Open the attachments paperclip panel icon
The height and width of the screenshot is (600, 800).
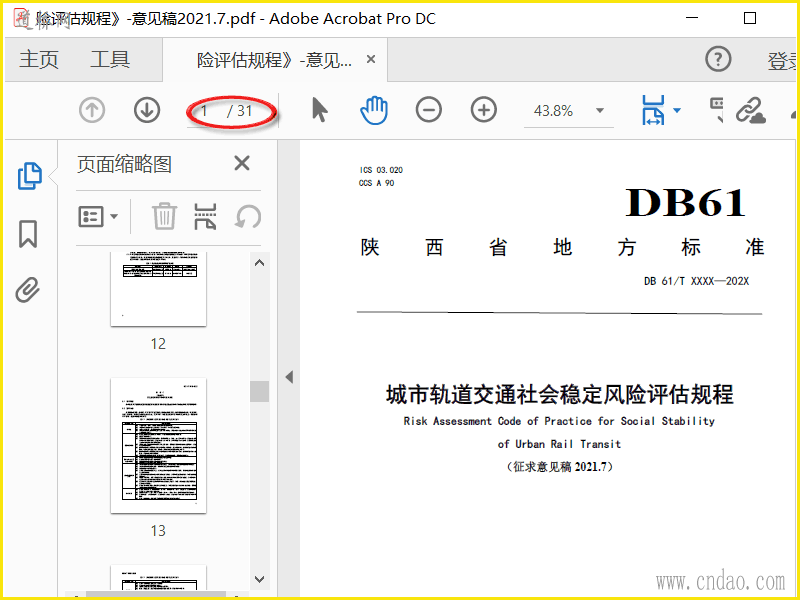[28, 290]
